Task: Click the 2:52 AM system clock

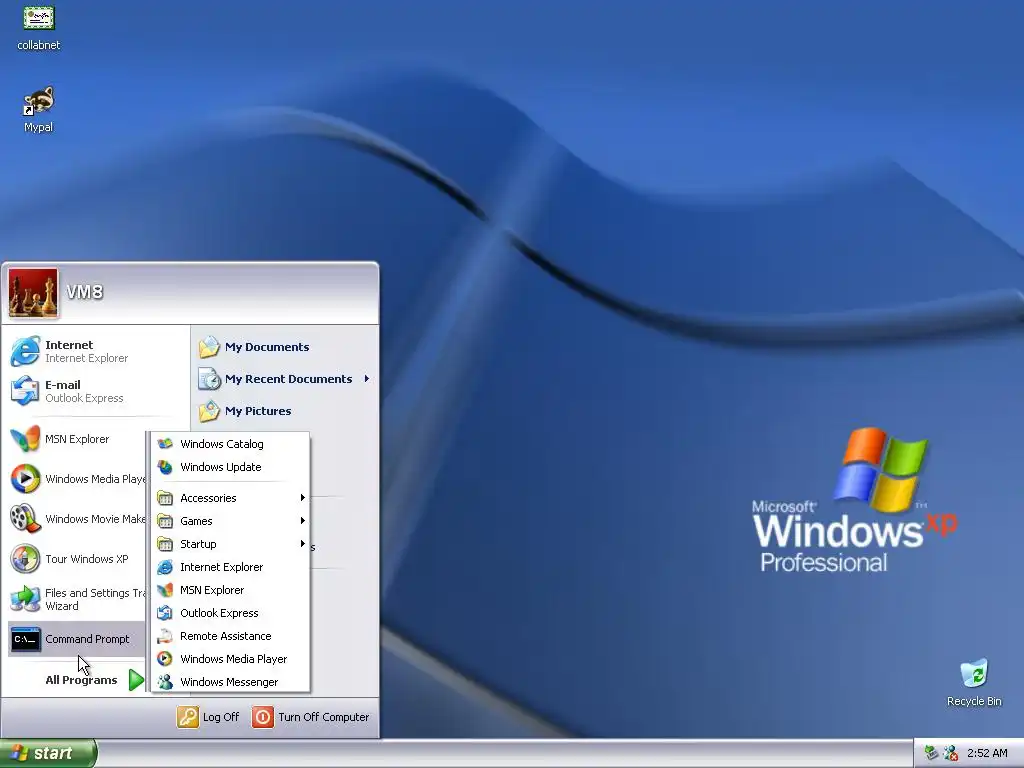Action: (x=987, y=753)
